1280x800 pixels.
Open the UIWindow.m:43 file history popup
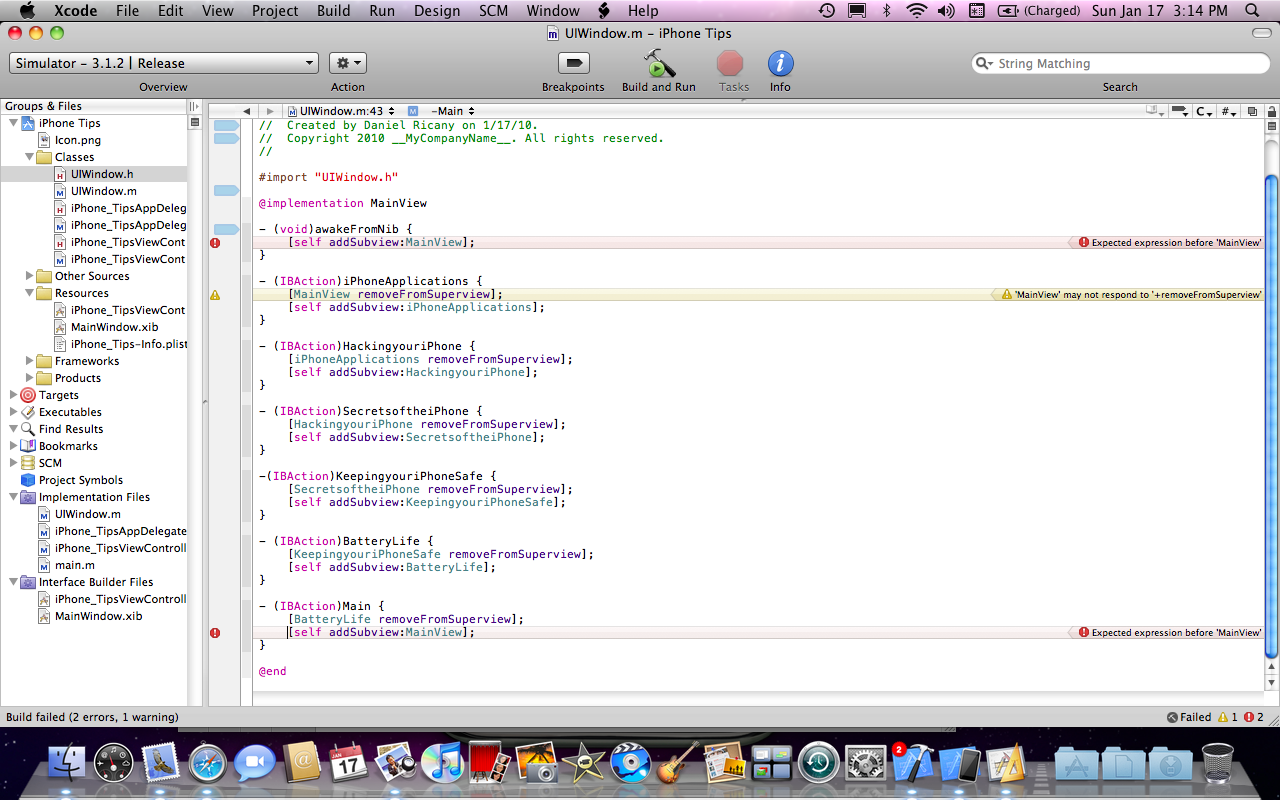click(x=341, y=111)
